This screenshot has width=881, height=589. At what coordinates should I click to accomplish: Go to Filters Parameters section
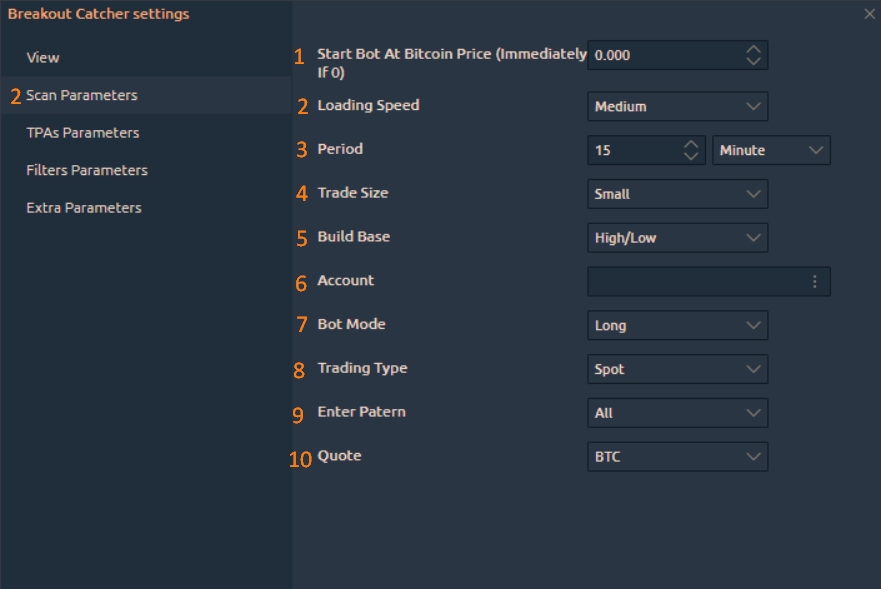click(x=87, y=170)
